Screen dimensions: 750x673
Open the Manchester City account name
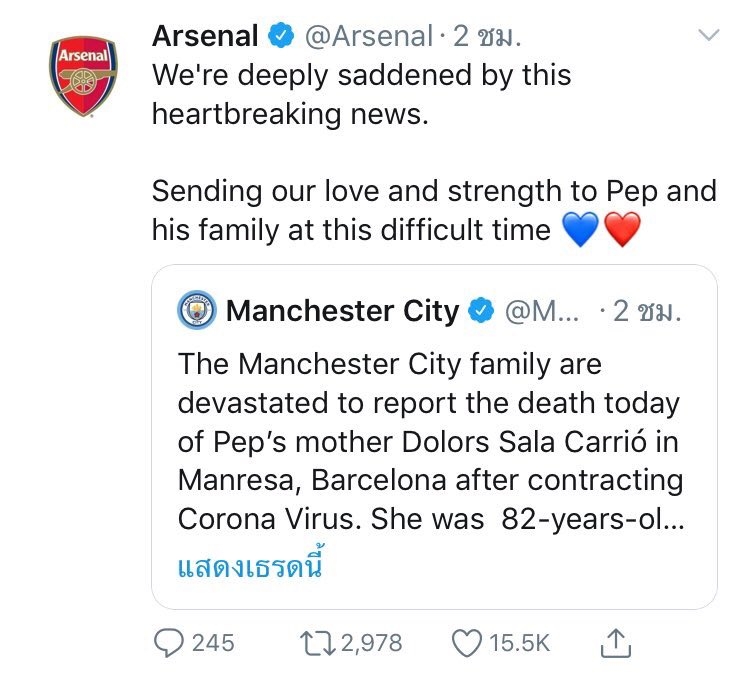pos(342,311)
